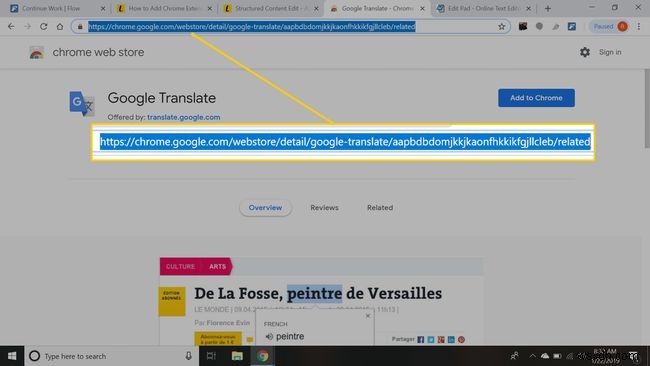
Task: Click the Add to Chrome button
Action: (x=536, y=98)
